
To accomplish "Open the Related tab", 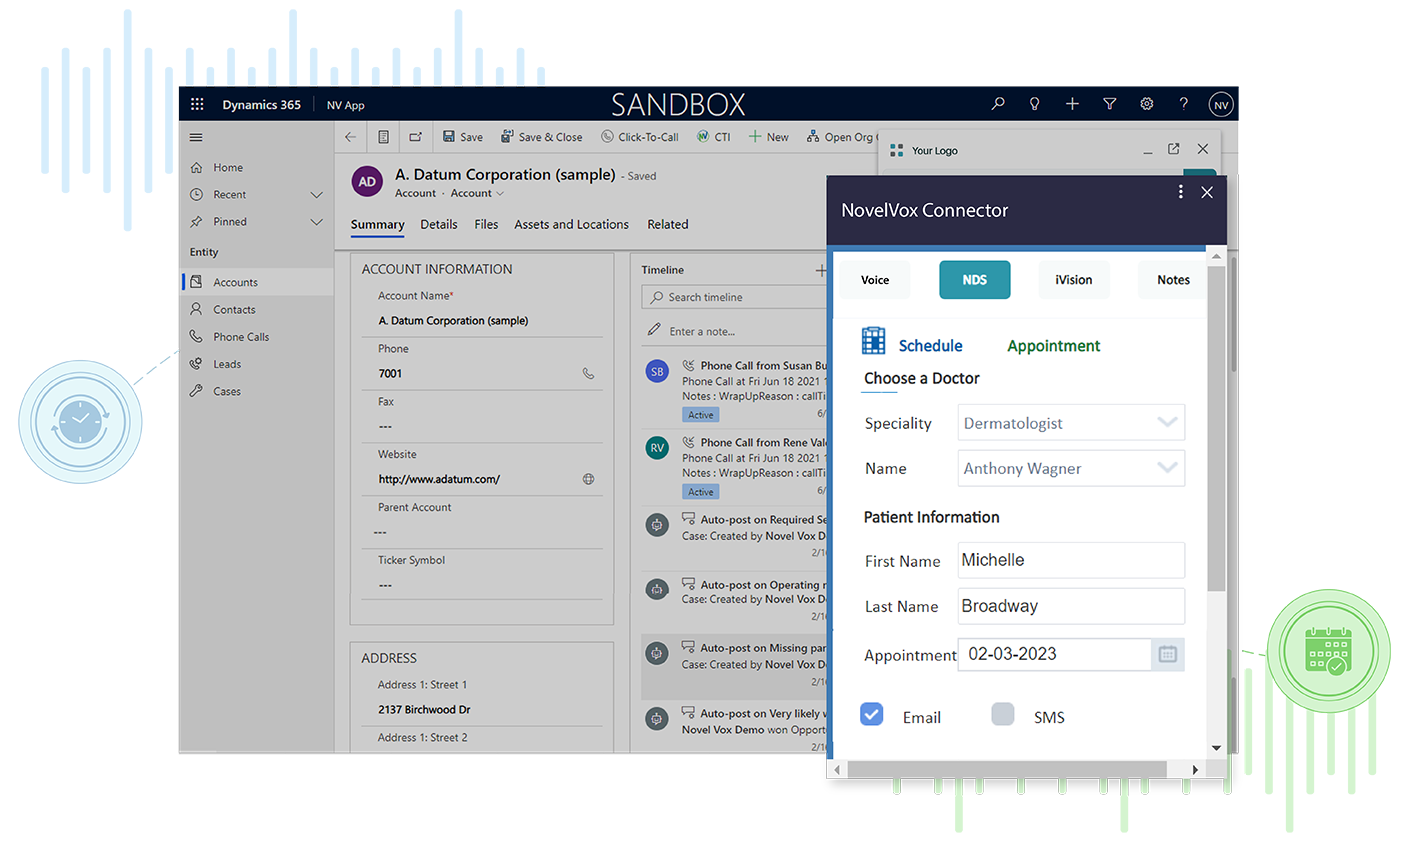I will pyautogui.click(x=668, y=225).
